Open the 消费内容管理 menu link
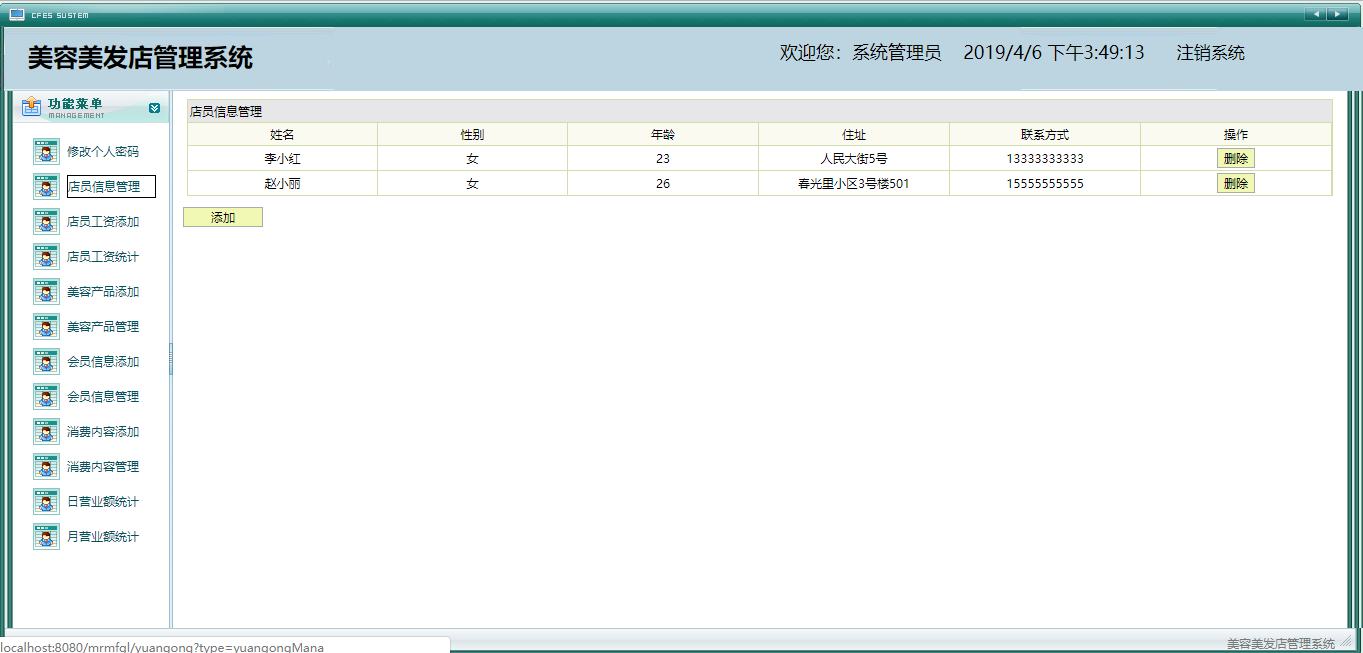The image size is (1363, 653). (x=103, y=467)
